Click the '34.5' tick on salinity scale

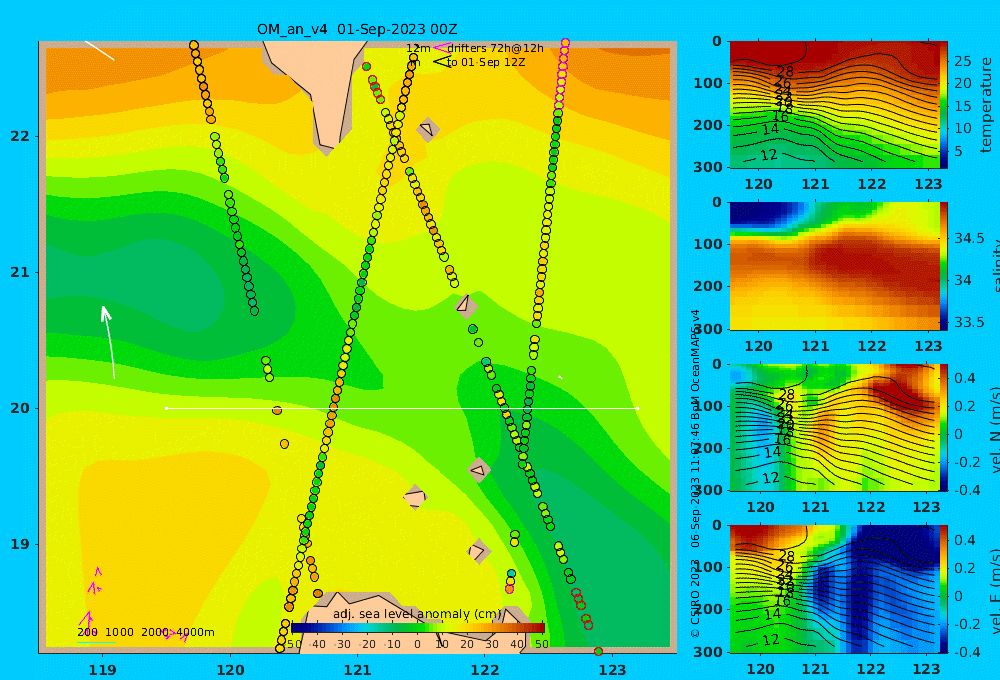pos(969,238)
